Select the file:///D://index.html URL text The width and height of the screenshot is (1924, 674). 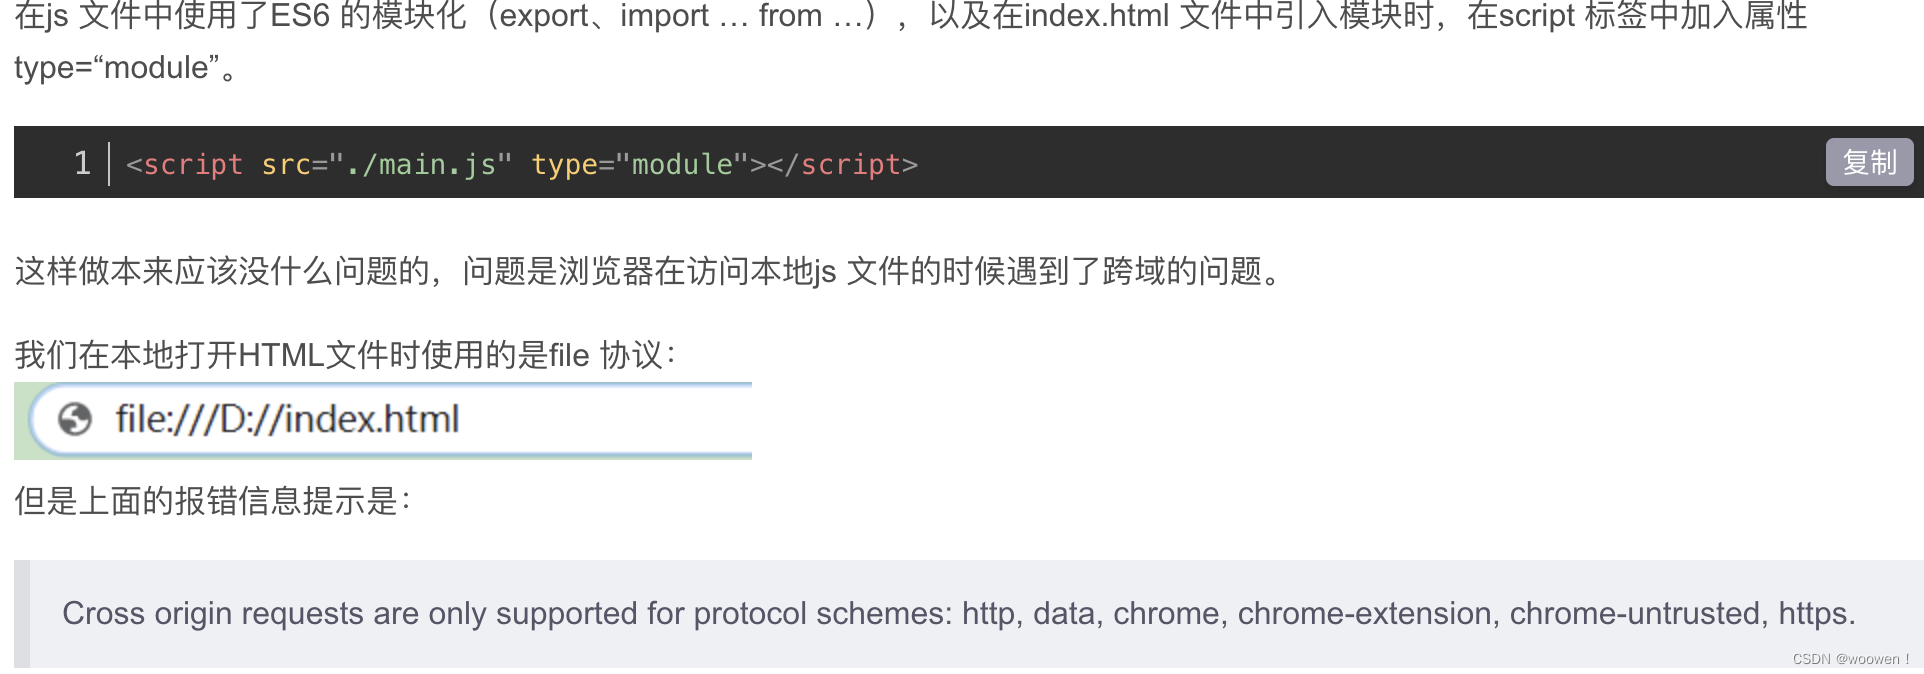coord(288,418)
